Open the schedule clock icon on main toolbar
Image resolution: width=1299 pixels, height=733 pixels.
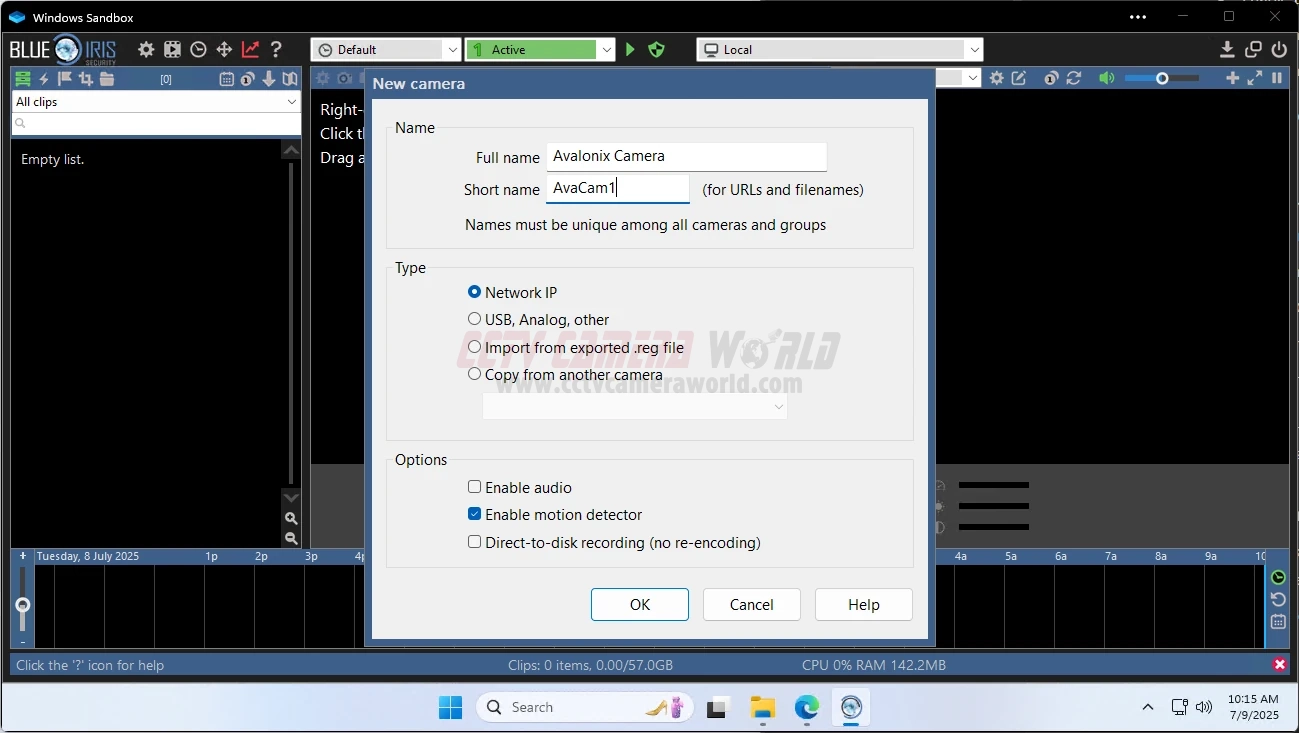198,49
